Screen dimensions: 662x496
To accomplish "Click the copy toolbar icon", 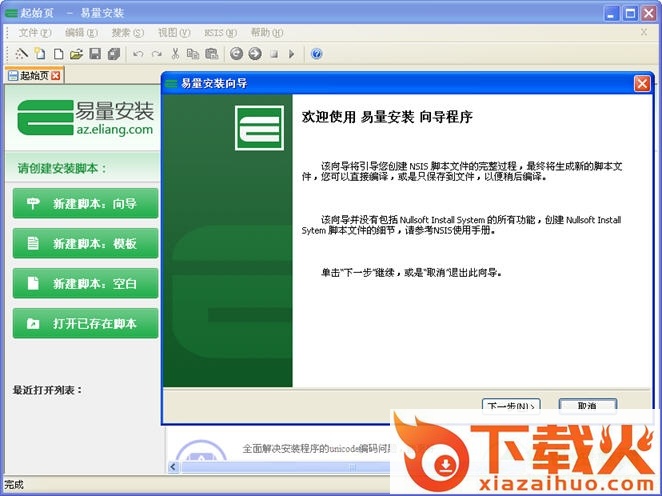I will pyautogui.click(x=193, y=54).
